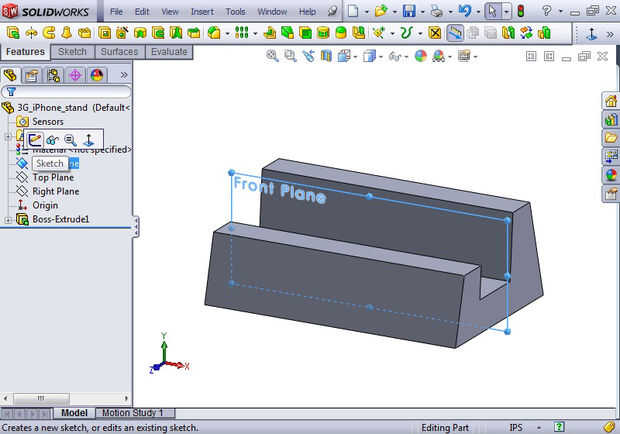
Task: Switch to the Motion Study 1 tab
Action: point(133,413)
